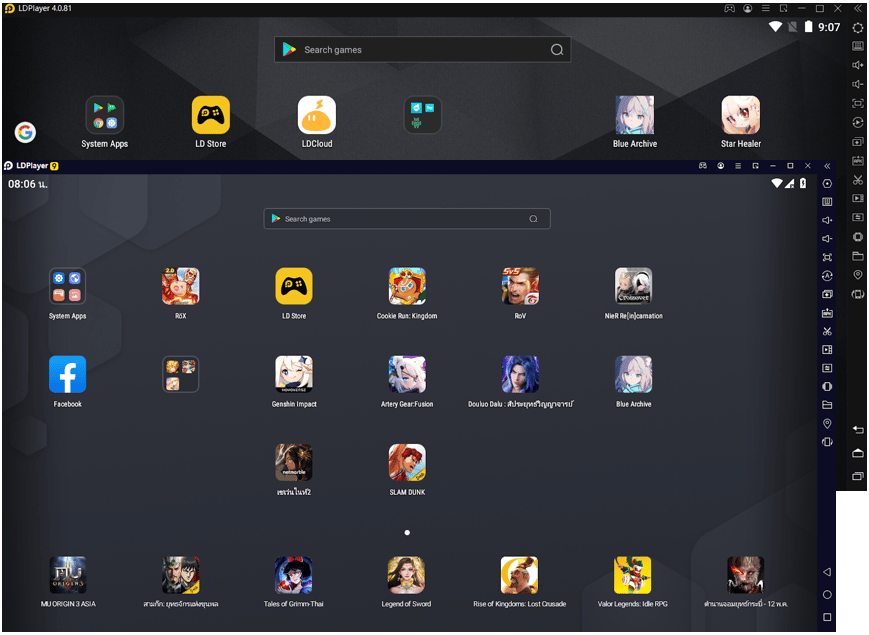
Task: Launch MU ORIGIN 3 ASIA
Action: pyautogui.click(x=68, y=575)
